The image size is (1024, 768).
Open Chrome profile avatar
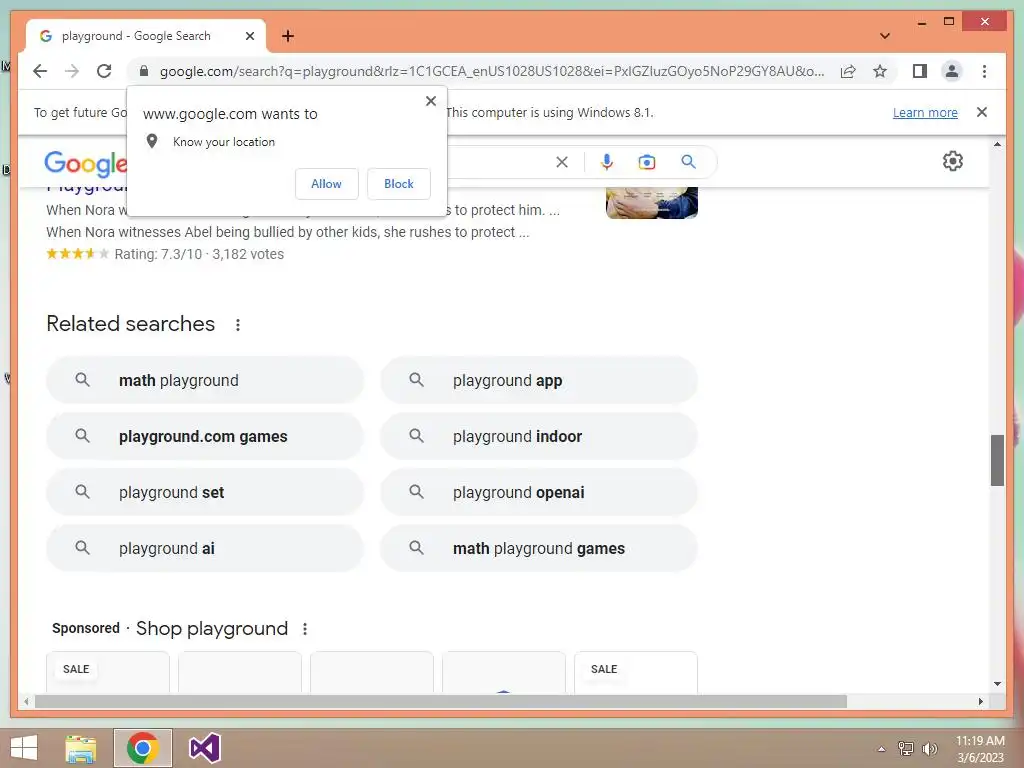pos(952,71)
